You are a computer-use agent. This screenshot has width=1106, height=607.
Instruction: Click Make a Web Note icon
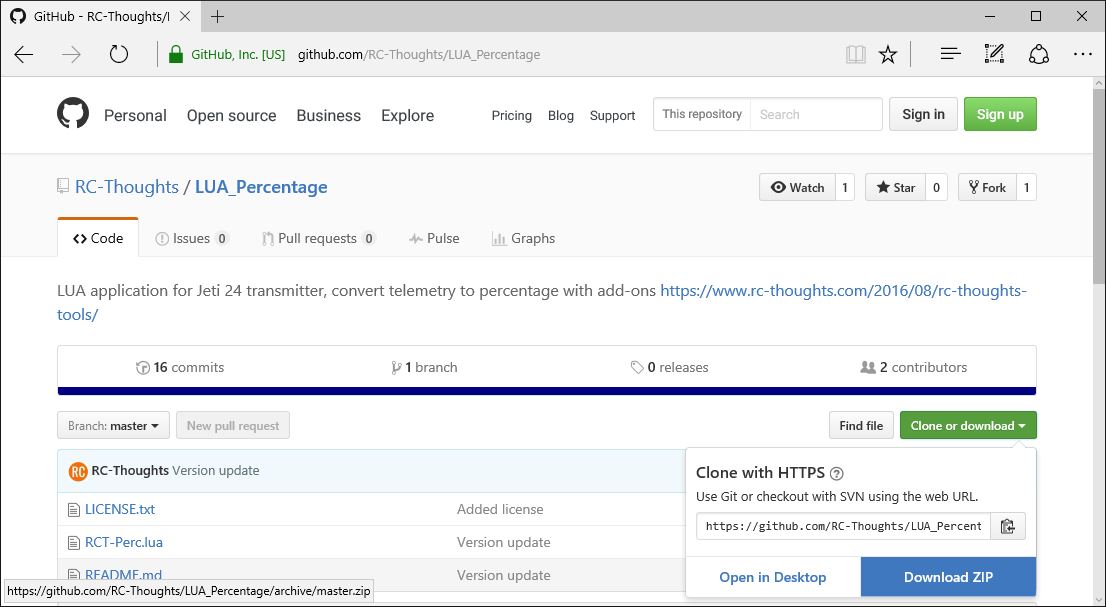click(x=994, y=54)
